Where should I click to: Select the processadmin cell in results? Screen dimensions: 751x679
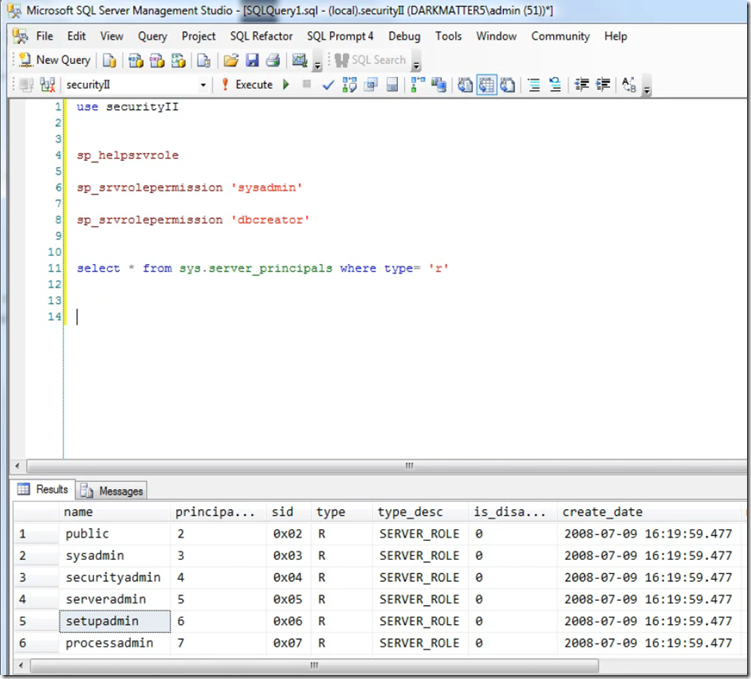click(x=114, y=643)
